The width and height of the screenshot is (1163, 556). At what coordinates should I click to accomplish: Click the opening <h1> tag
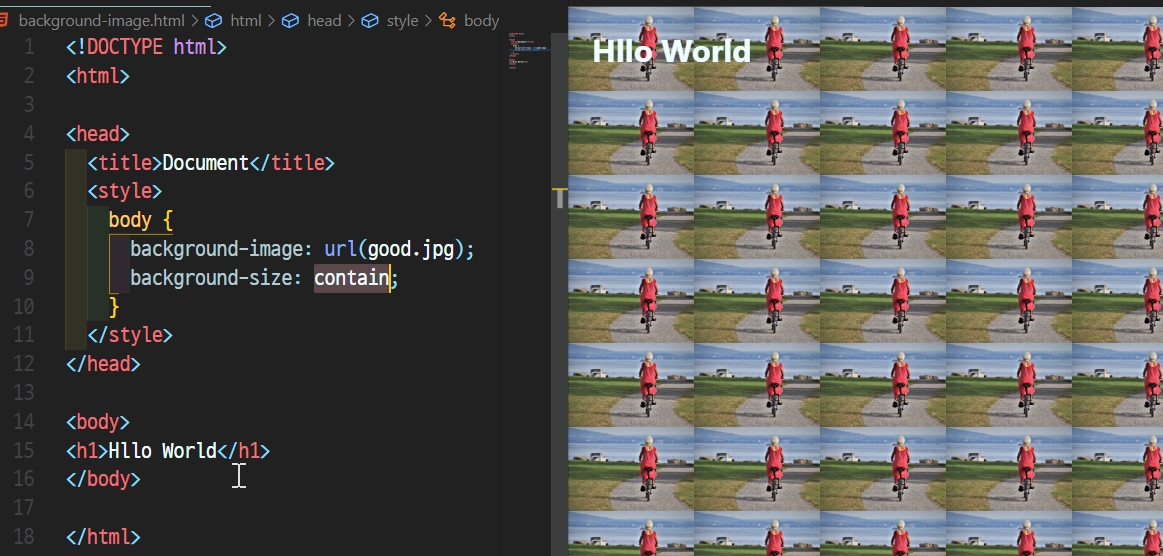[88, 451]
